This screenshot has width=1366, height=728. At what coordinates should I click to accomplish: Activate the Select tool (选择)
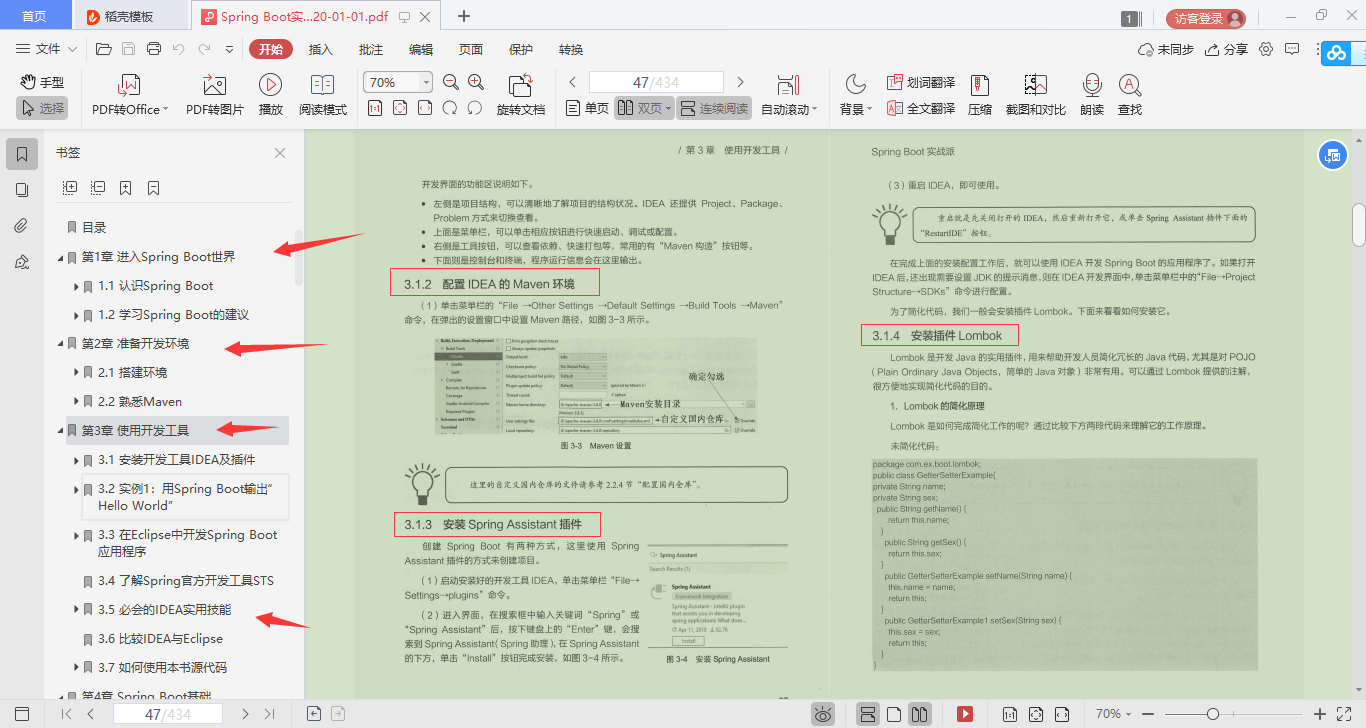click(x=42, y=108)
